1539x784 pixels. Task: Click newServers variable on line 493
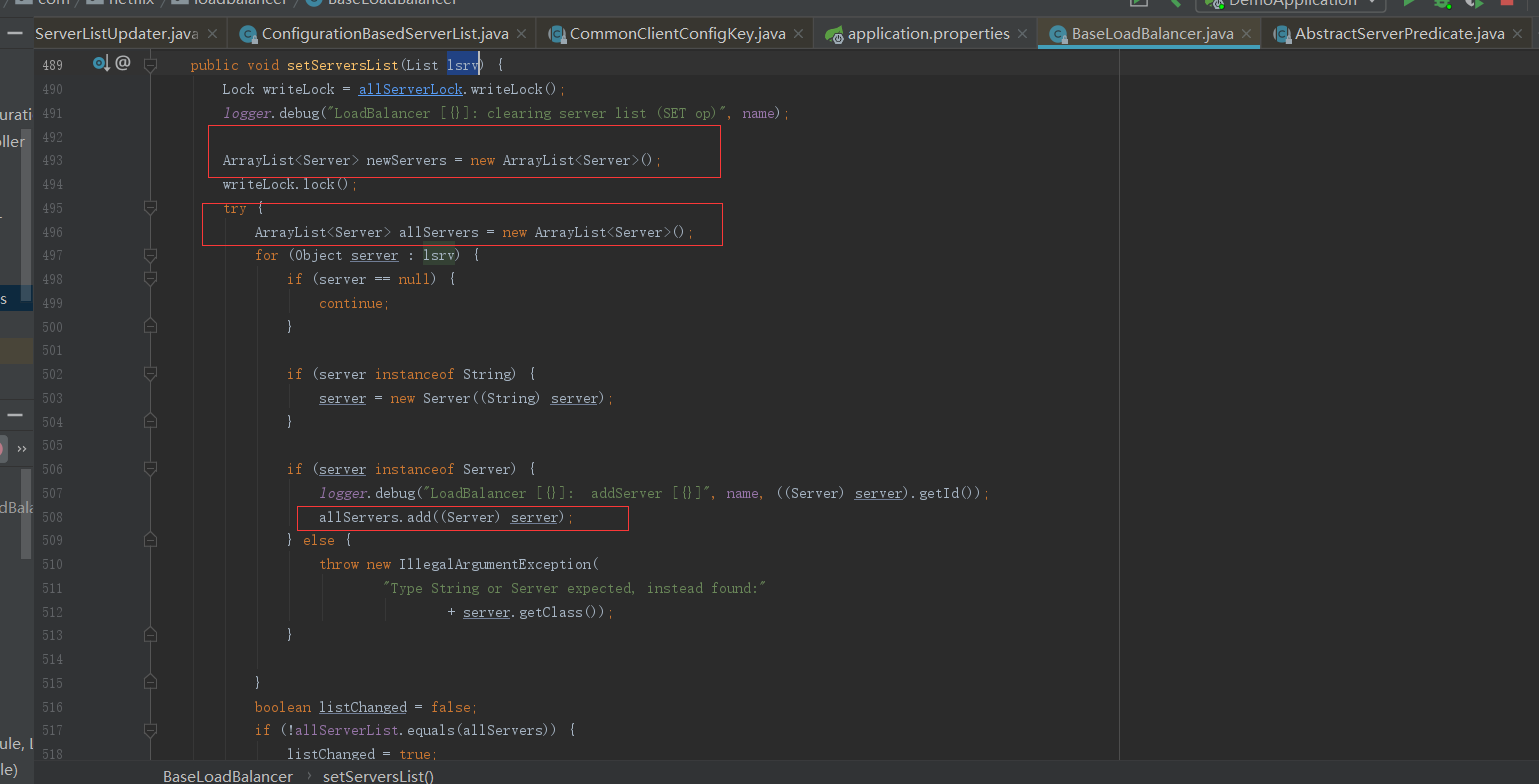[406, 160]
